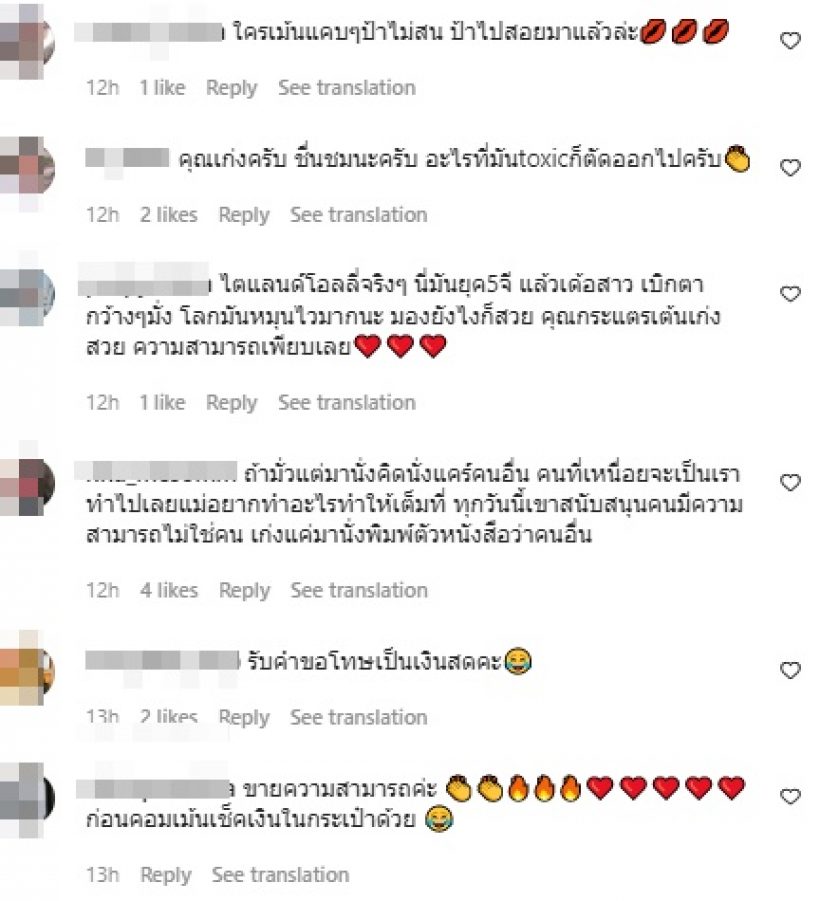Open the avatar of the toxic comment author
820x901 pixels.
pos(26,169)
